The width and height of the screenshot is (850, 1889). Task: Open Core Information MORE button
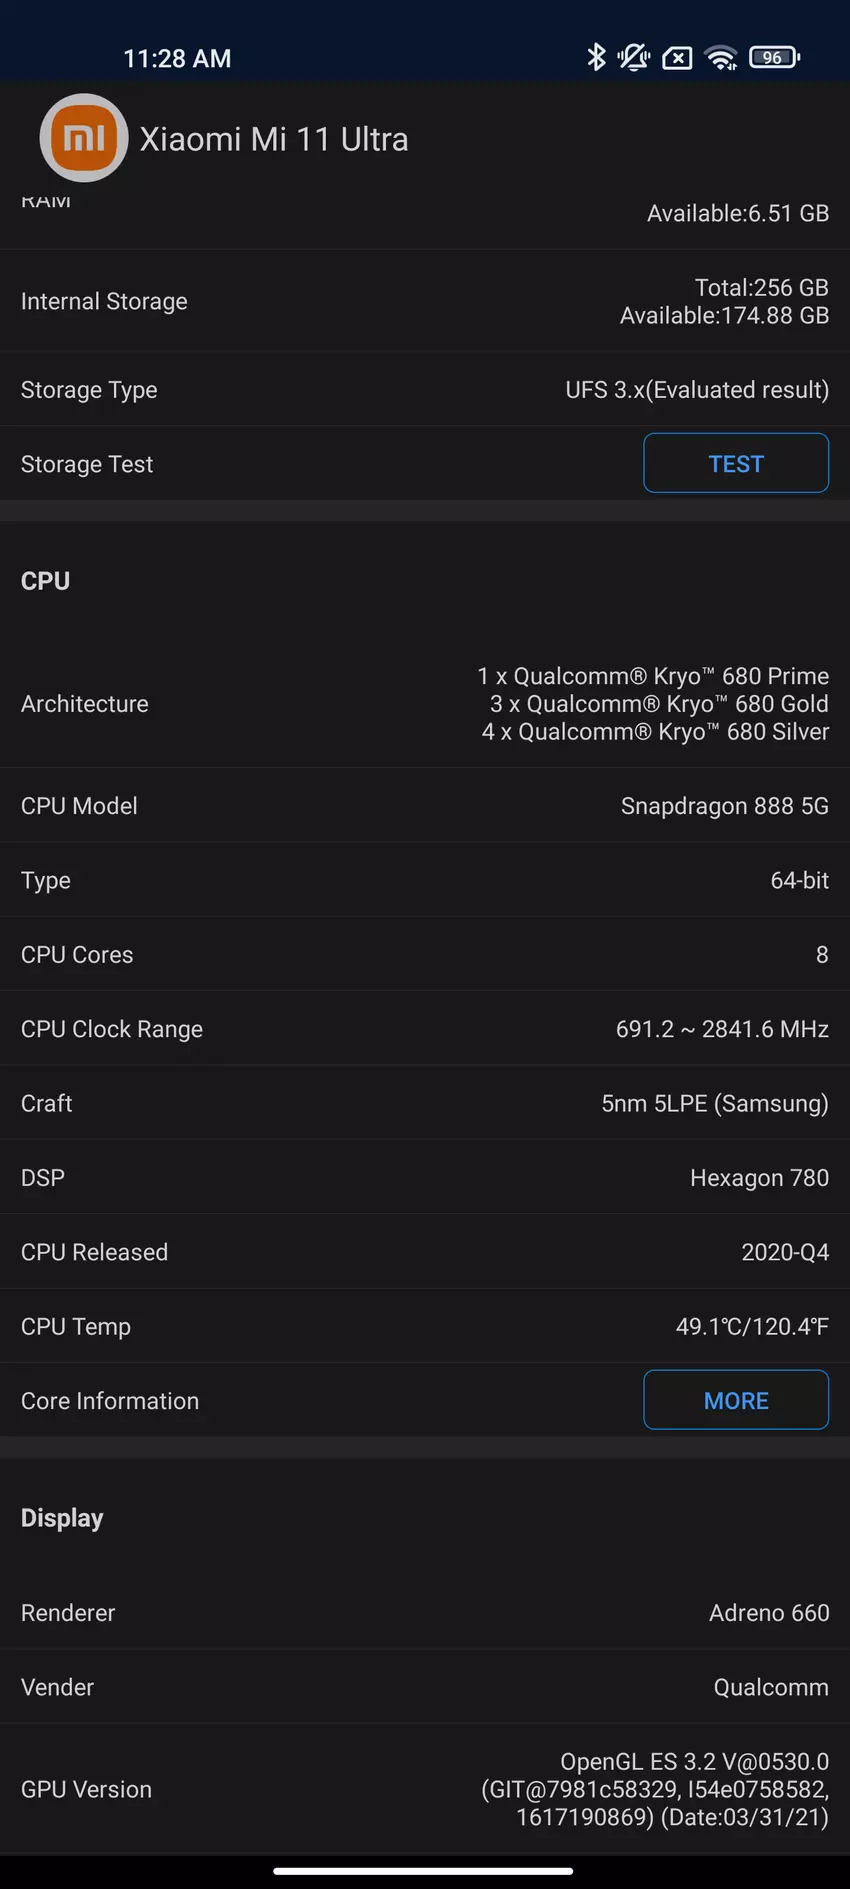[735, 1400]
